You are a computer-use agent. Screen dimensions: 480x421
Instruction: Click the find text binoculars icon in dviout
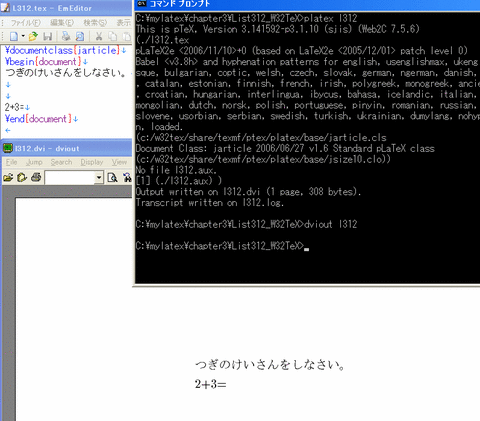click(x=127, y=178)
